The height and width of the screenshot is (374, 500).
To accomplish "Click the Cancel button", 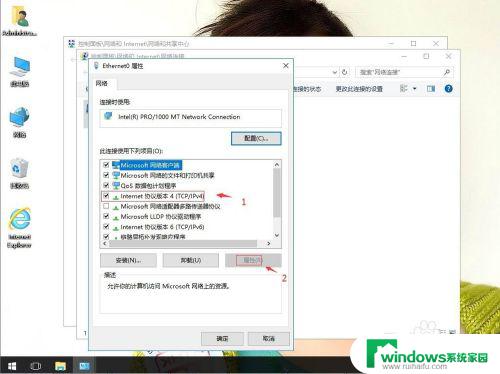I will coord(268,339).
